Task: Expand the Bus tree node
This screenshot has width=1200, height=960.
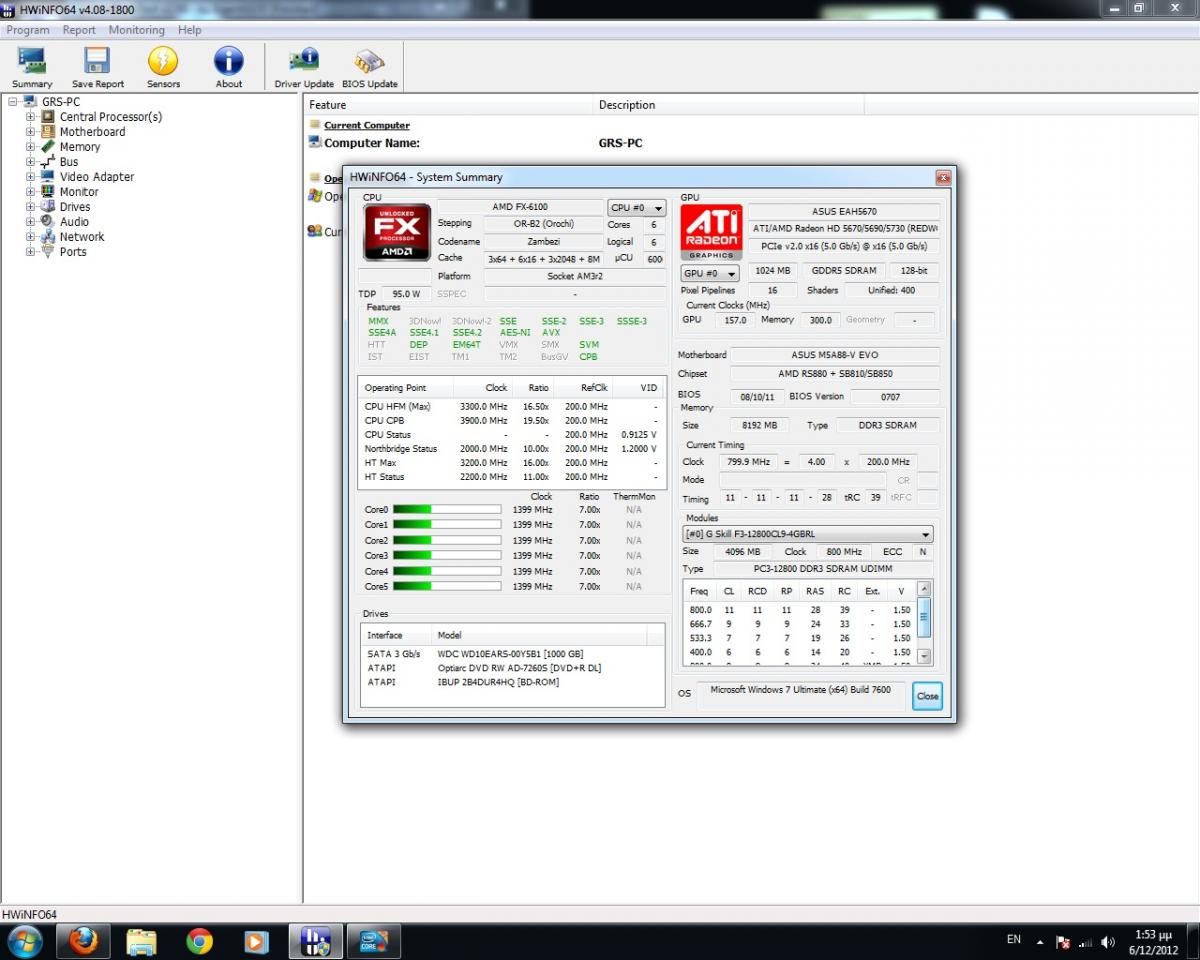Action: [x=30, y=162]
